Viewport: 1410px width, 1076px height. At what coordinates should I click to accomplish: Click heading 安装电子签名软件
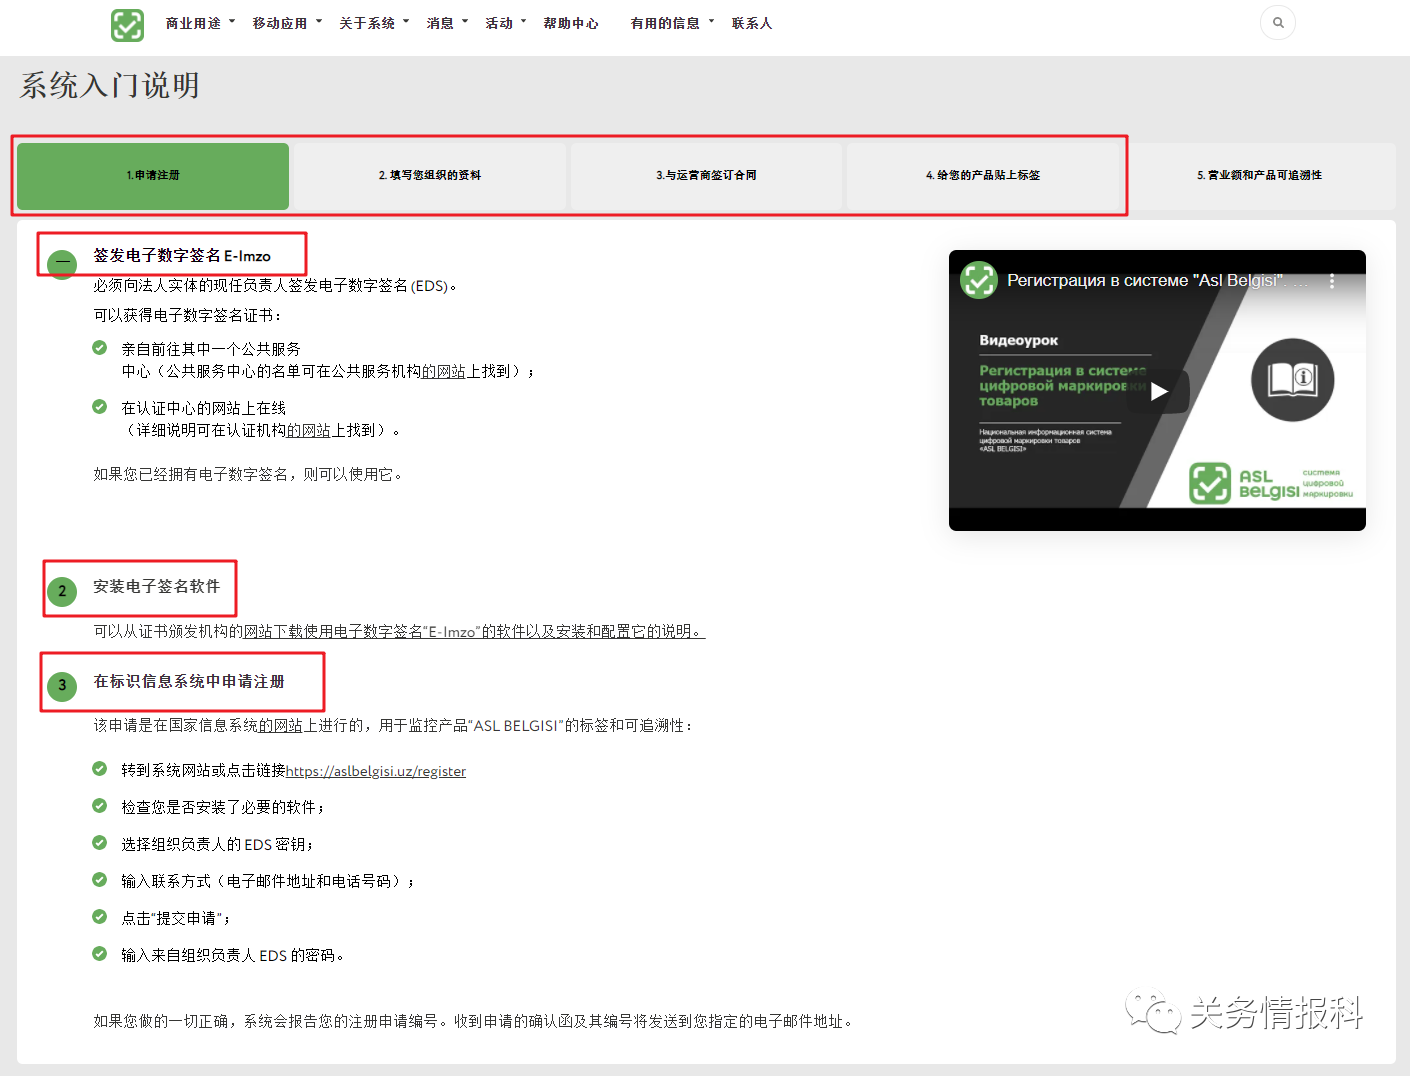[x=156, y=587]
